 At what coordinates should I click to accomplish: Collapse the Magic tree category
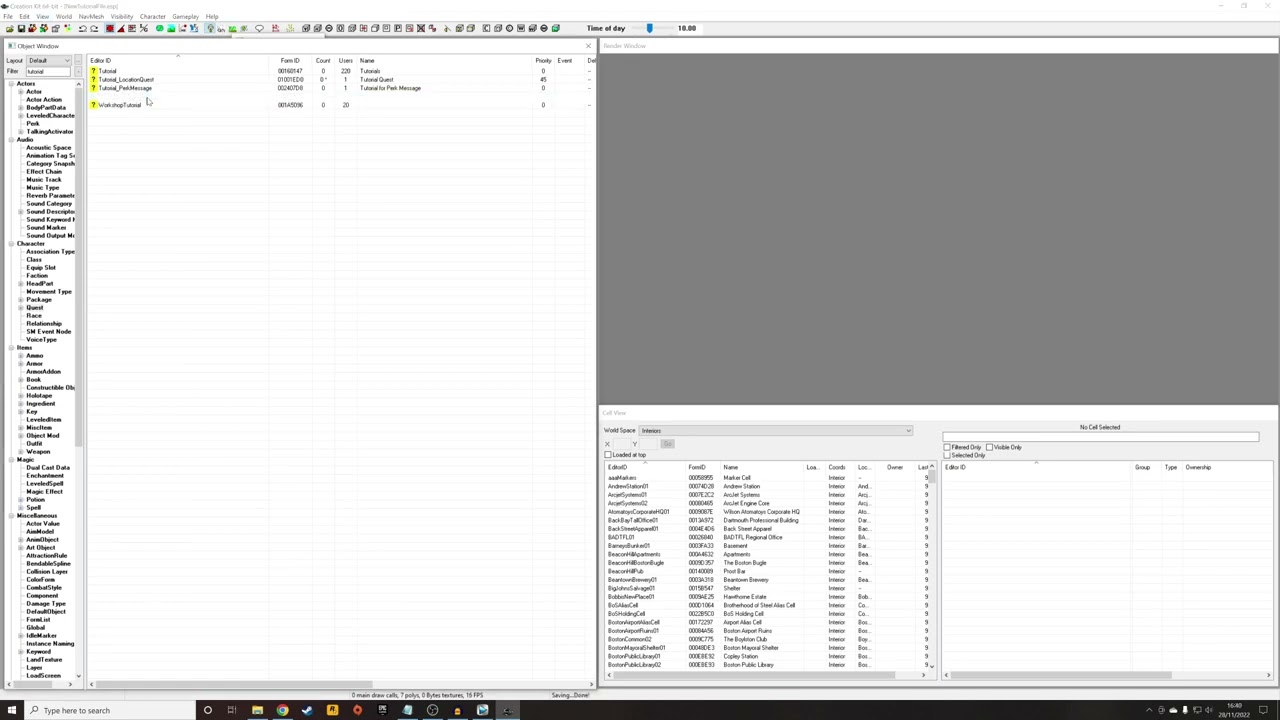pos(12,460)
